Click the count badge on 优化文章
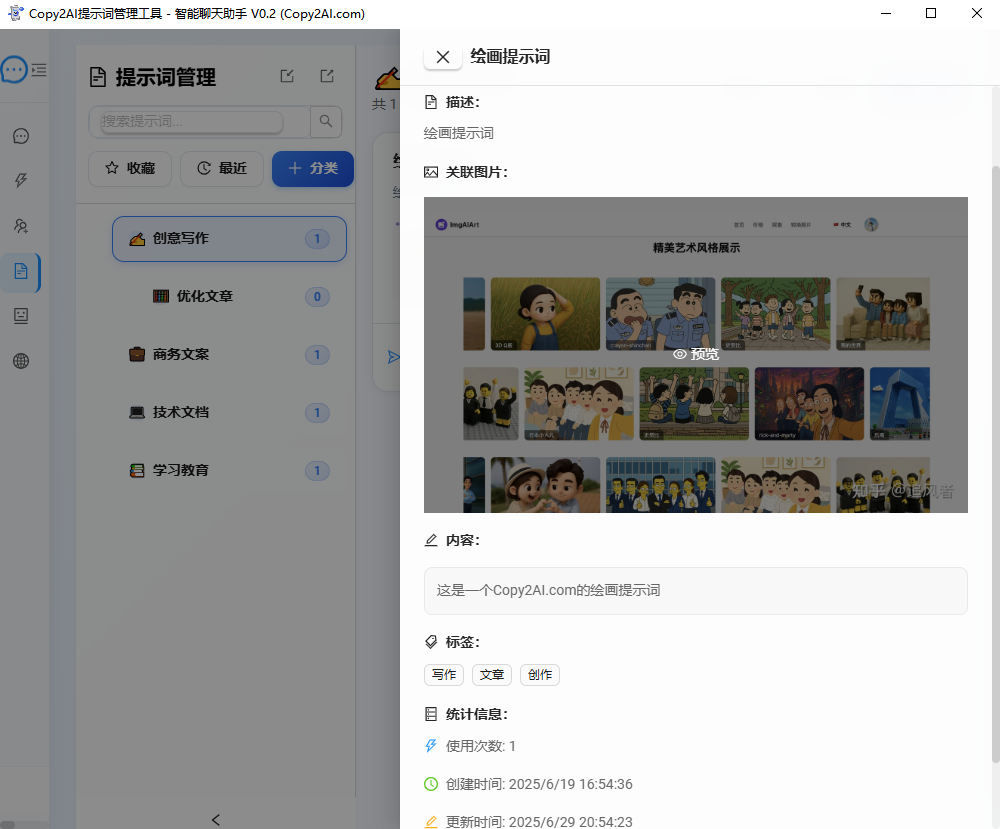Screen dimensions: 1000x829 [317, 297]
